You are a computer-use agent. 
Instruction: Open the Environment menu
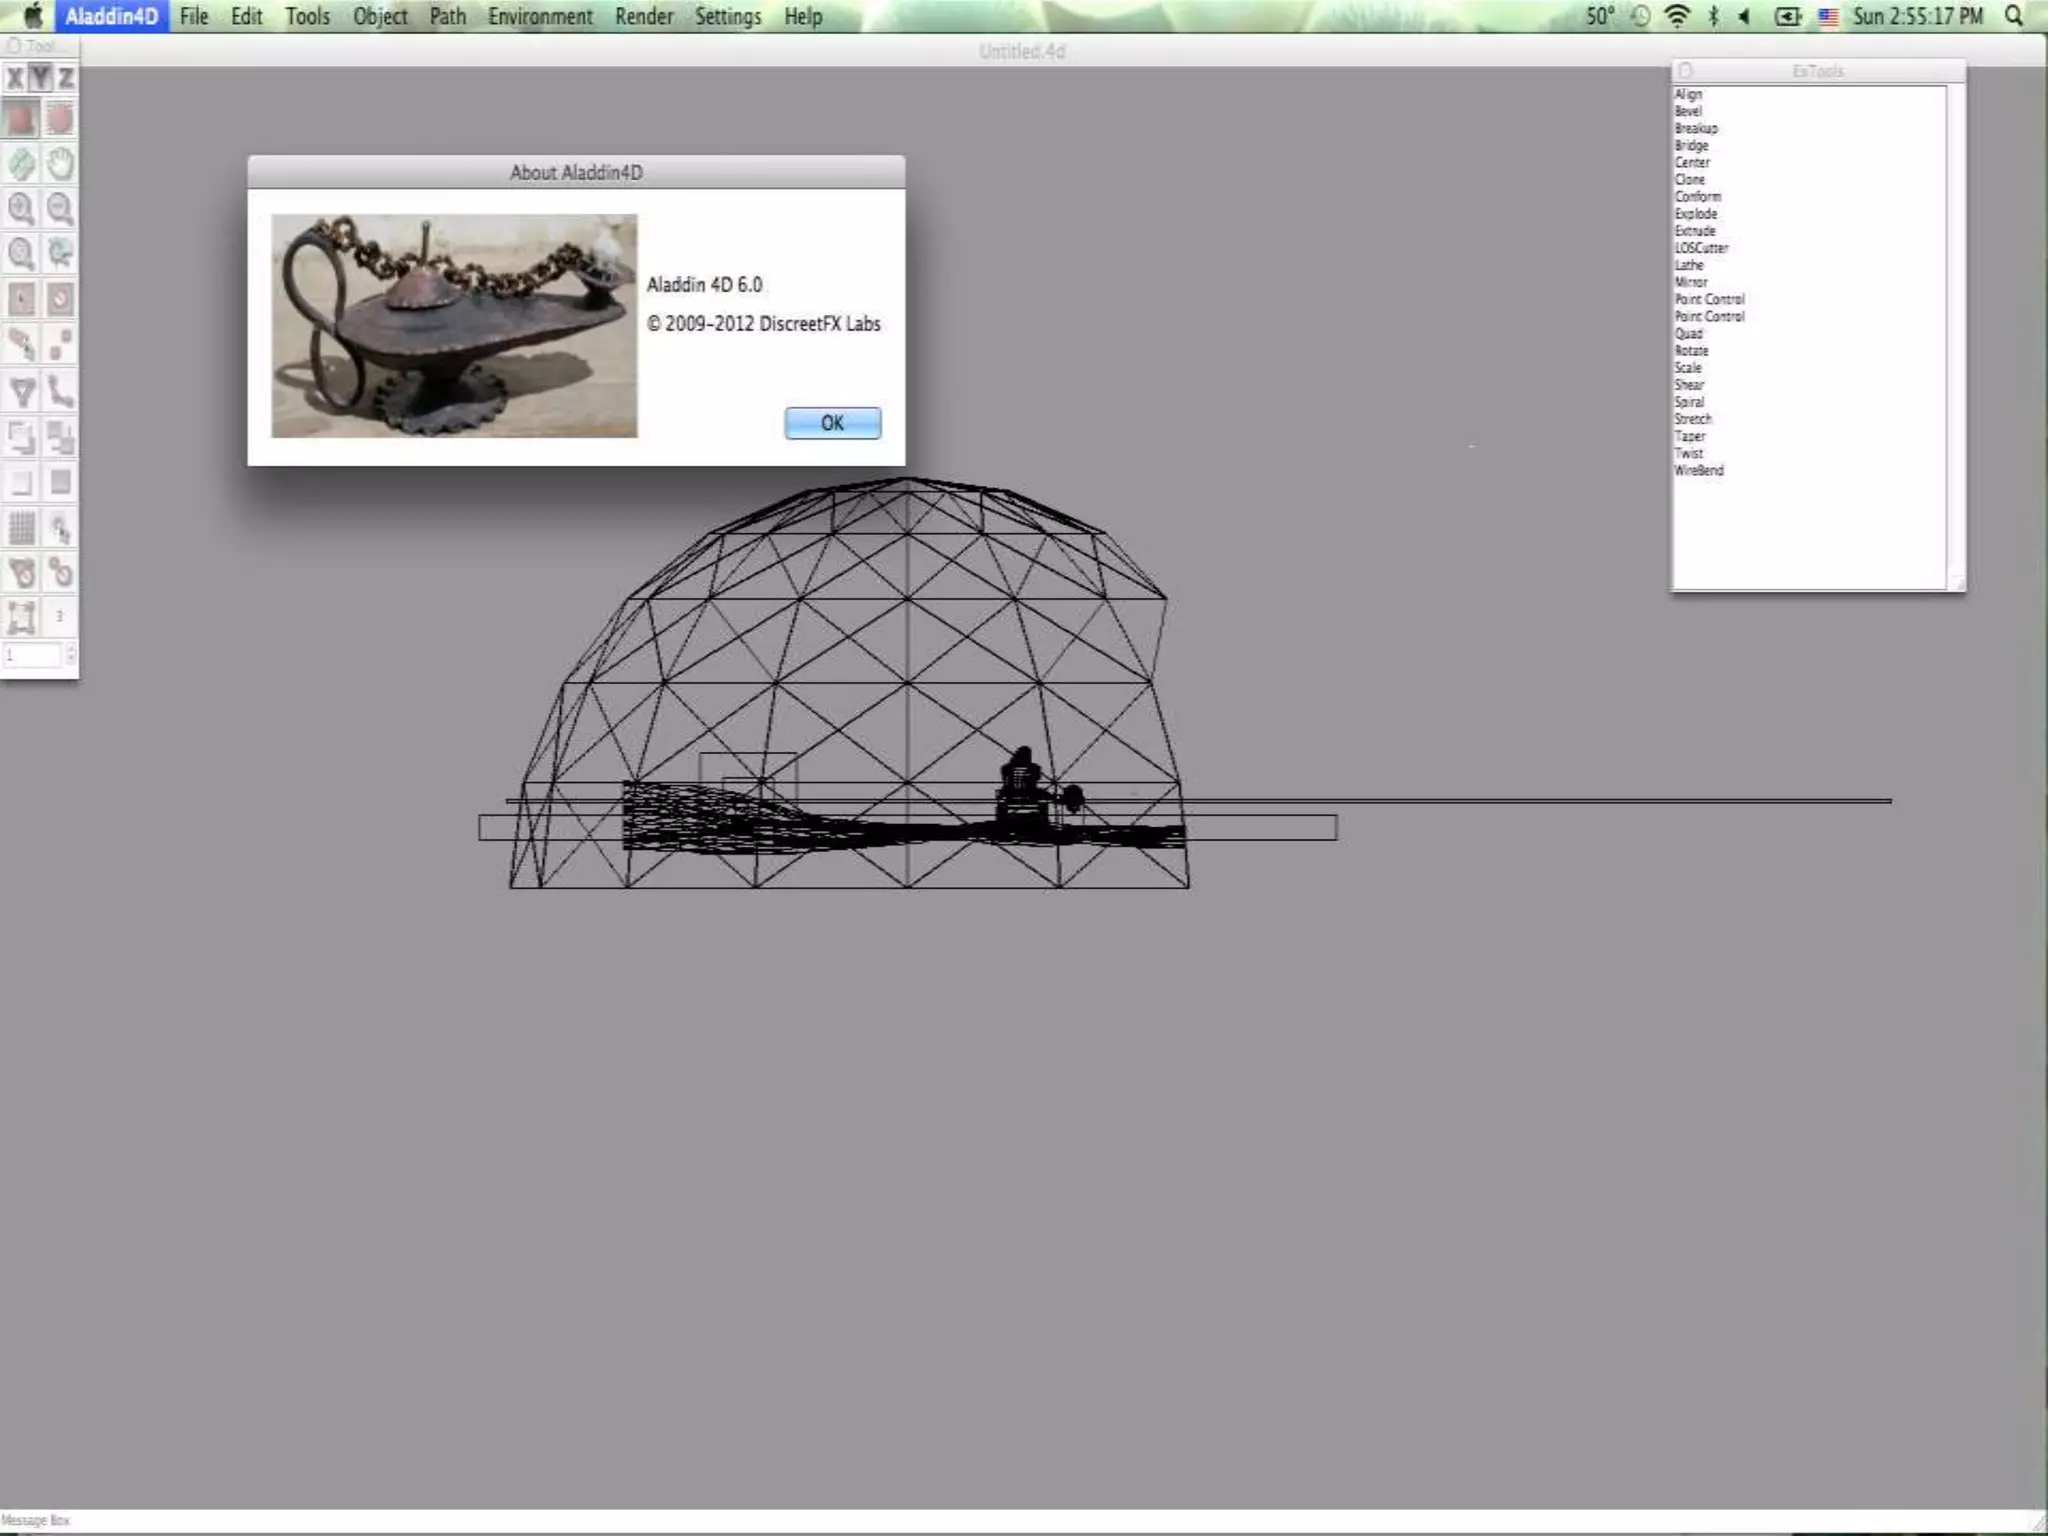pyautogui.click(x=540, y=16)
